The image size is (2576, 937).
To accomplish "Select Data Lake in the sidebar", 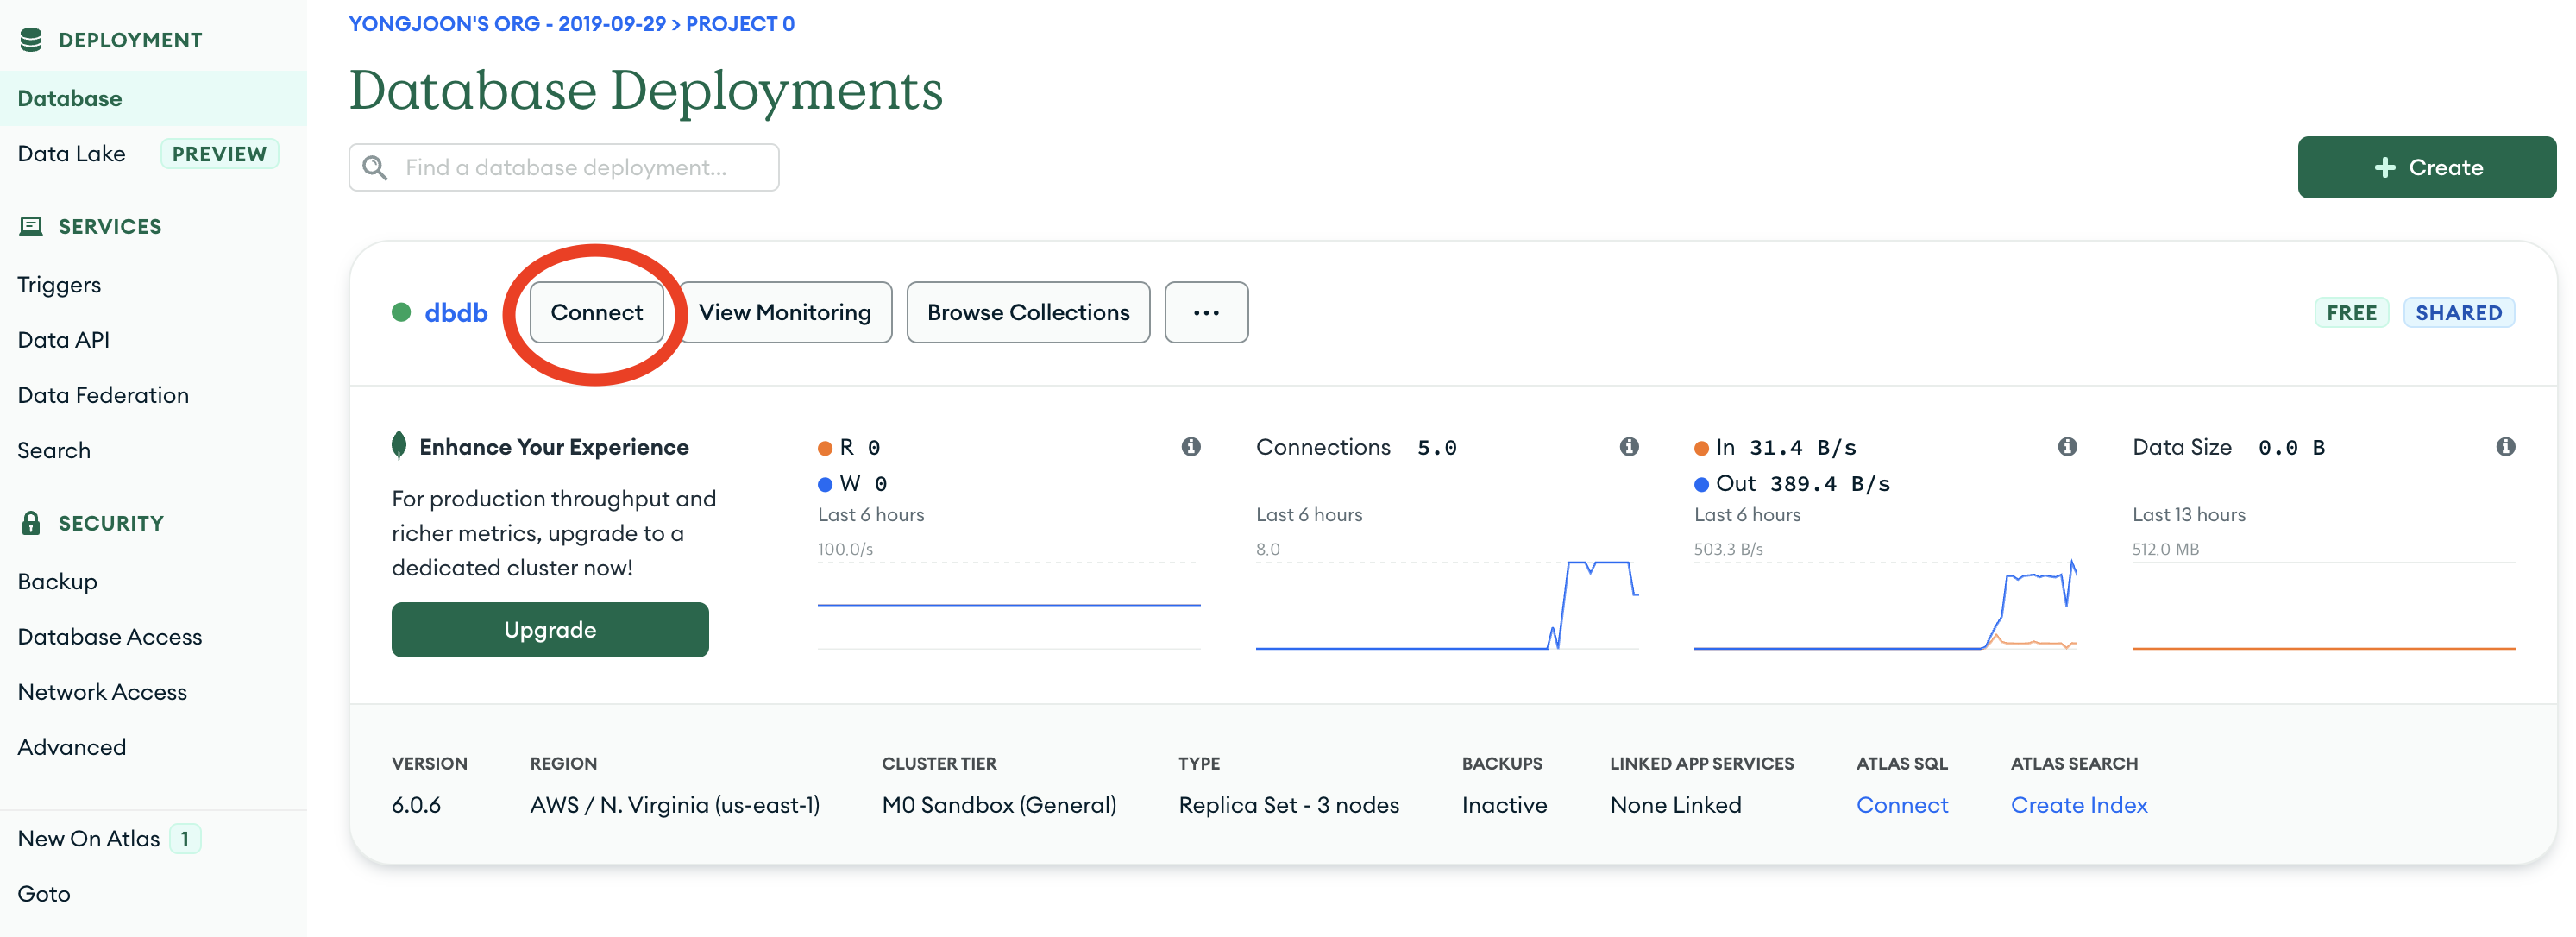I will 72,154.
